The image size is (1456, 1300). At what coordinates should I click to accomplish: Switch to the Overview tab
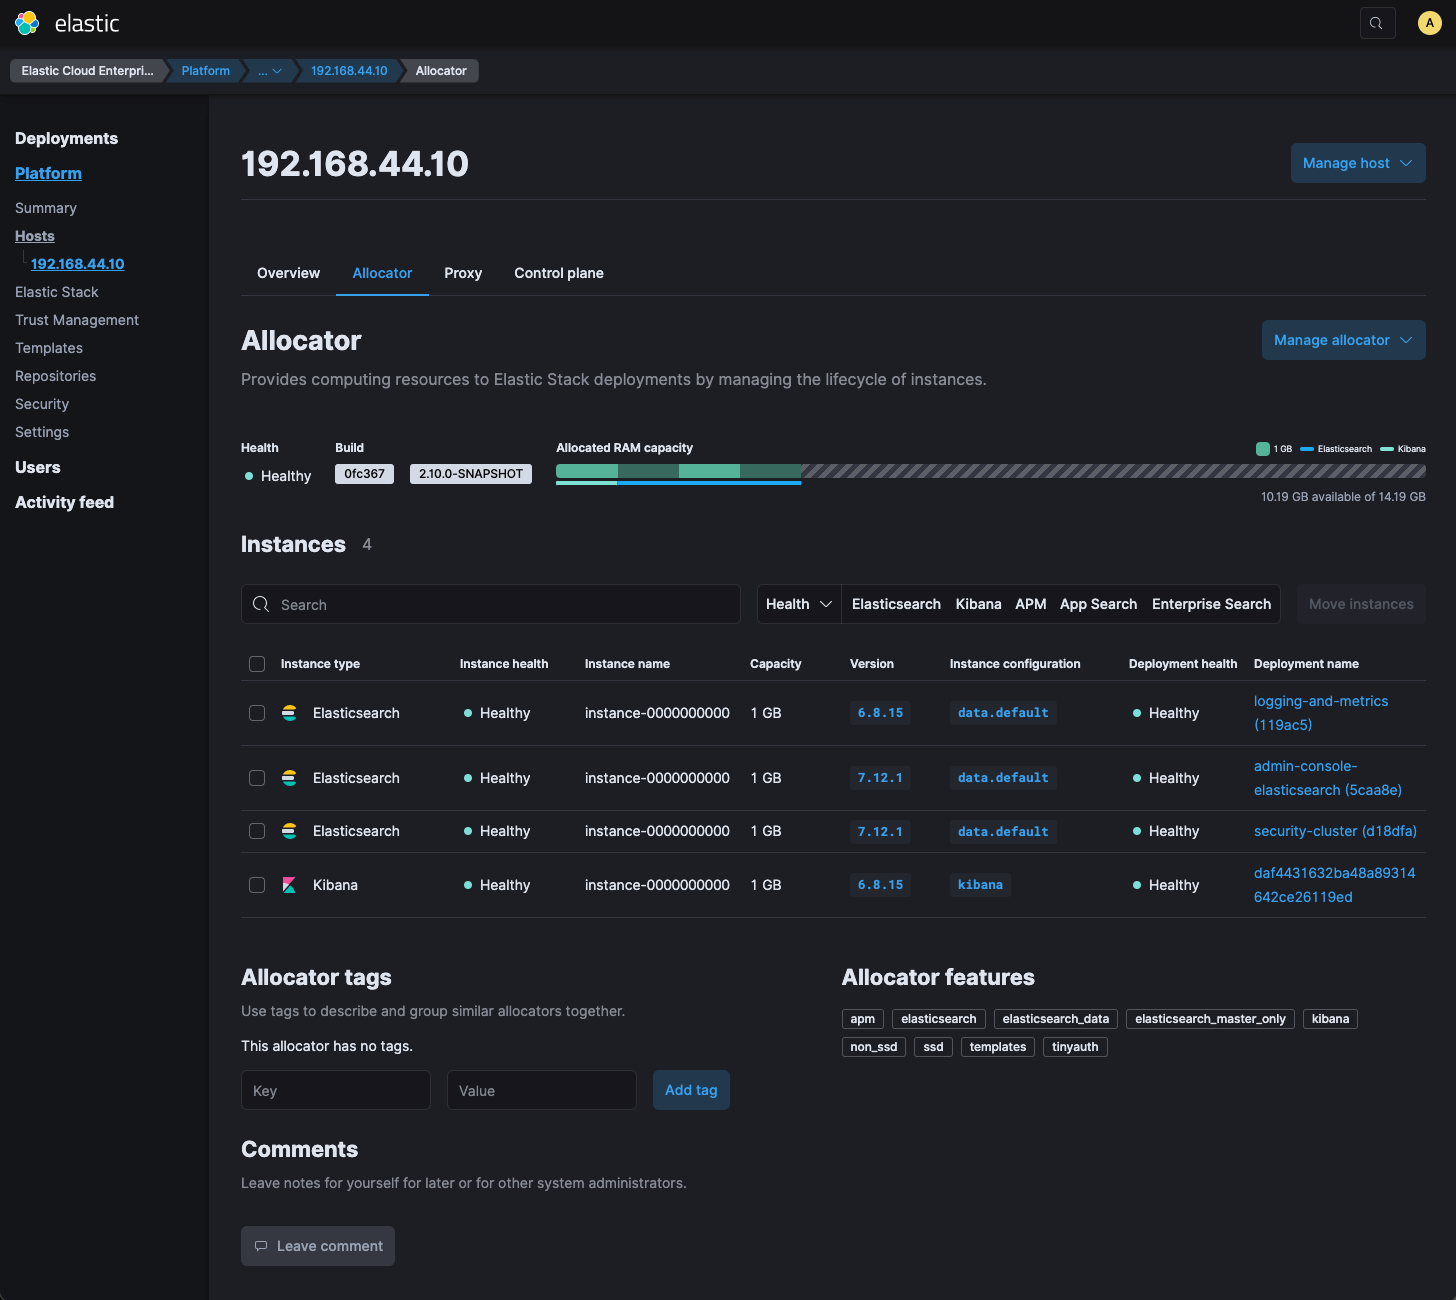tap(288, 273)
